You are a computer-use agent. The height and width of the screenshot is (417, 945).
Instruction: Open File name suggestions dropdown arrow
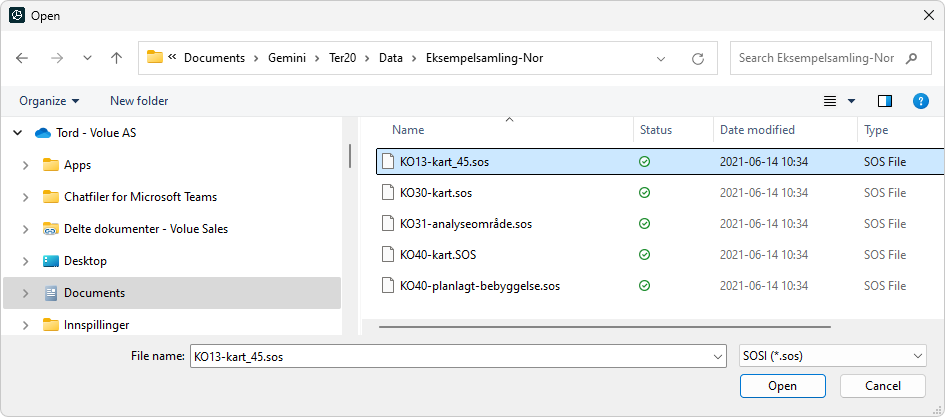point(719,357)
